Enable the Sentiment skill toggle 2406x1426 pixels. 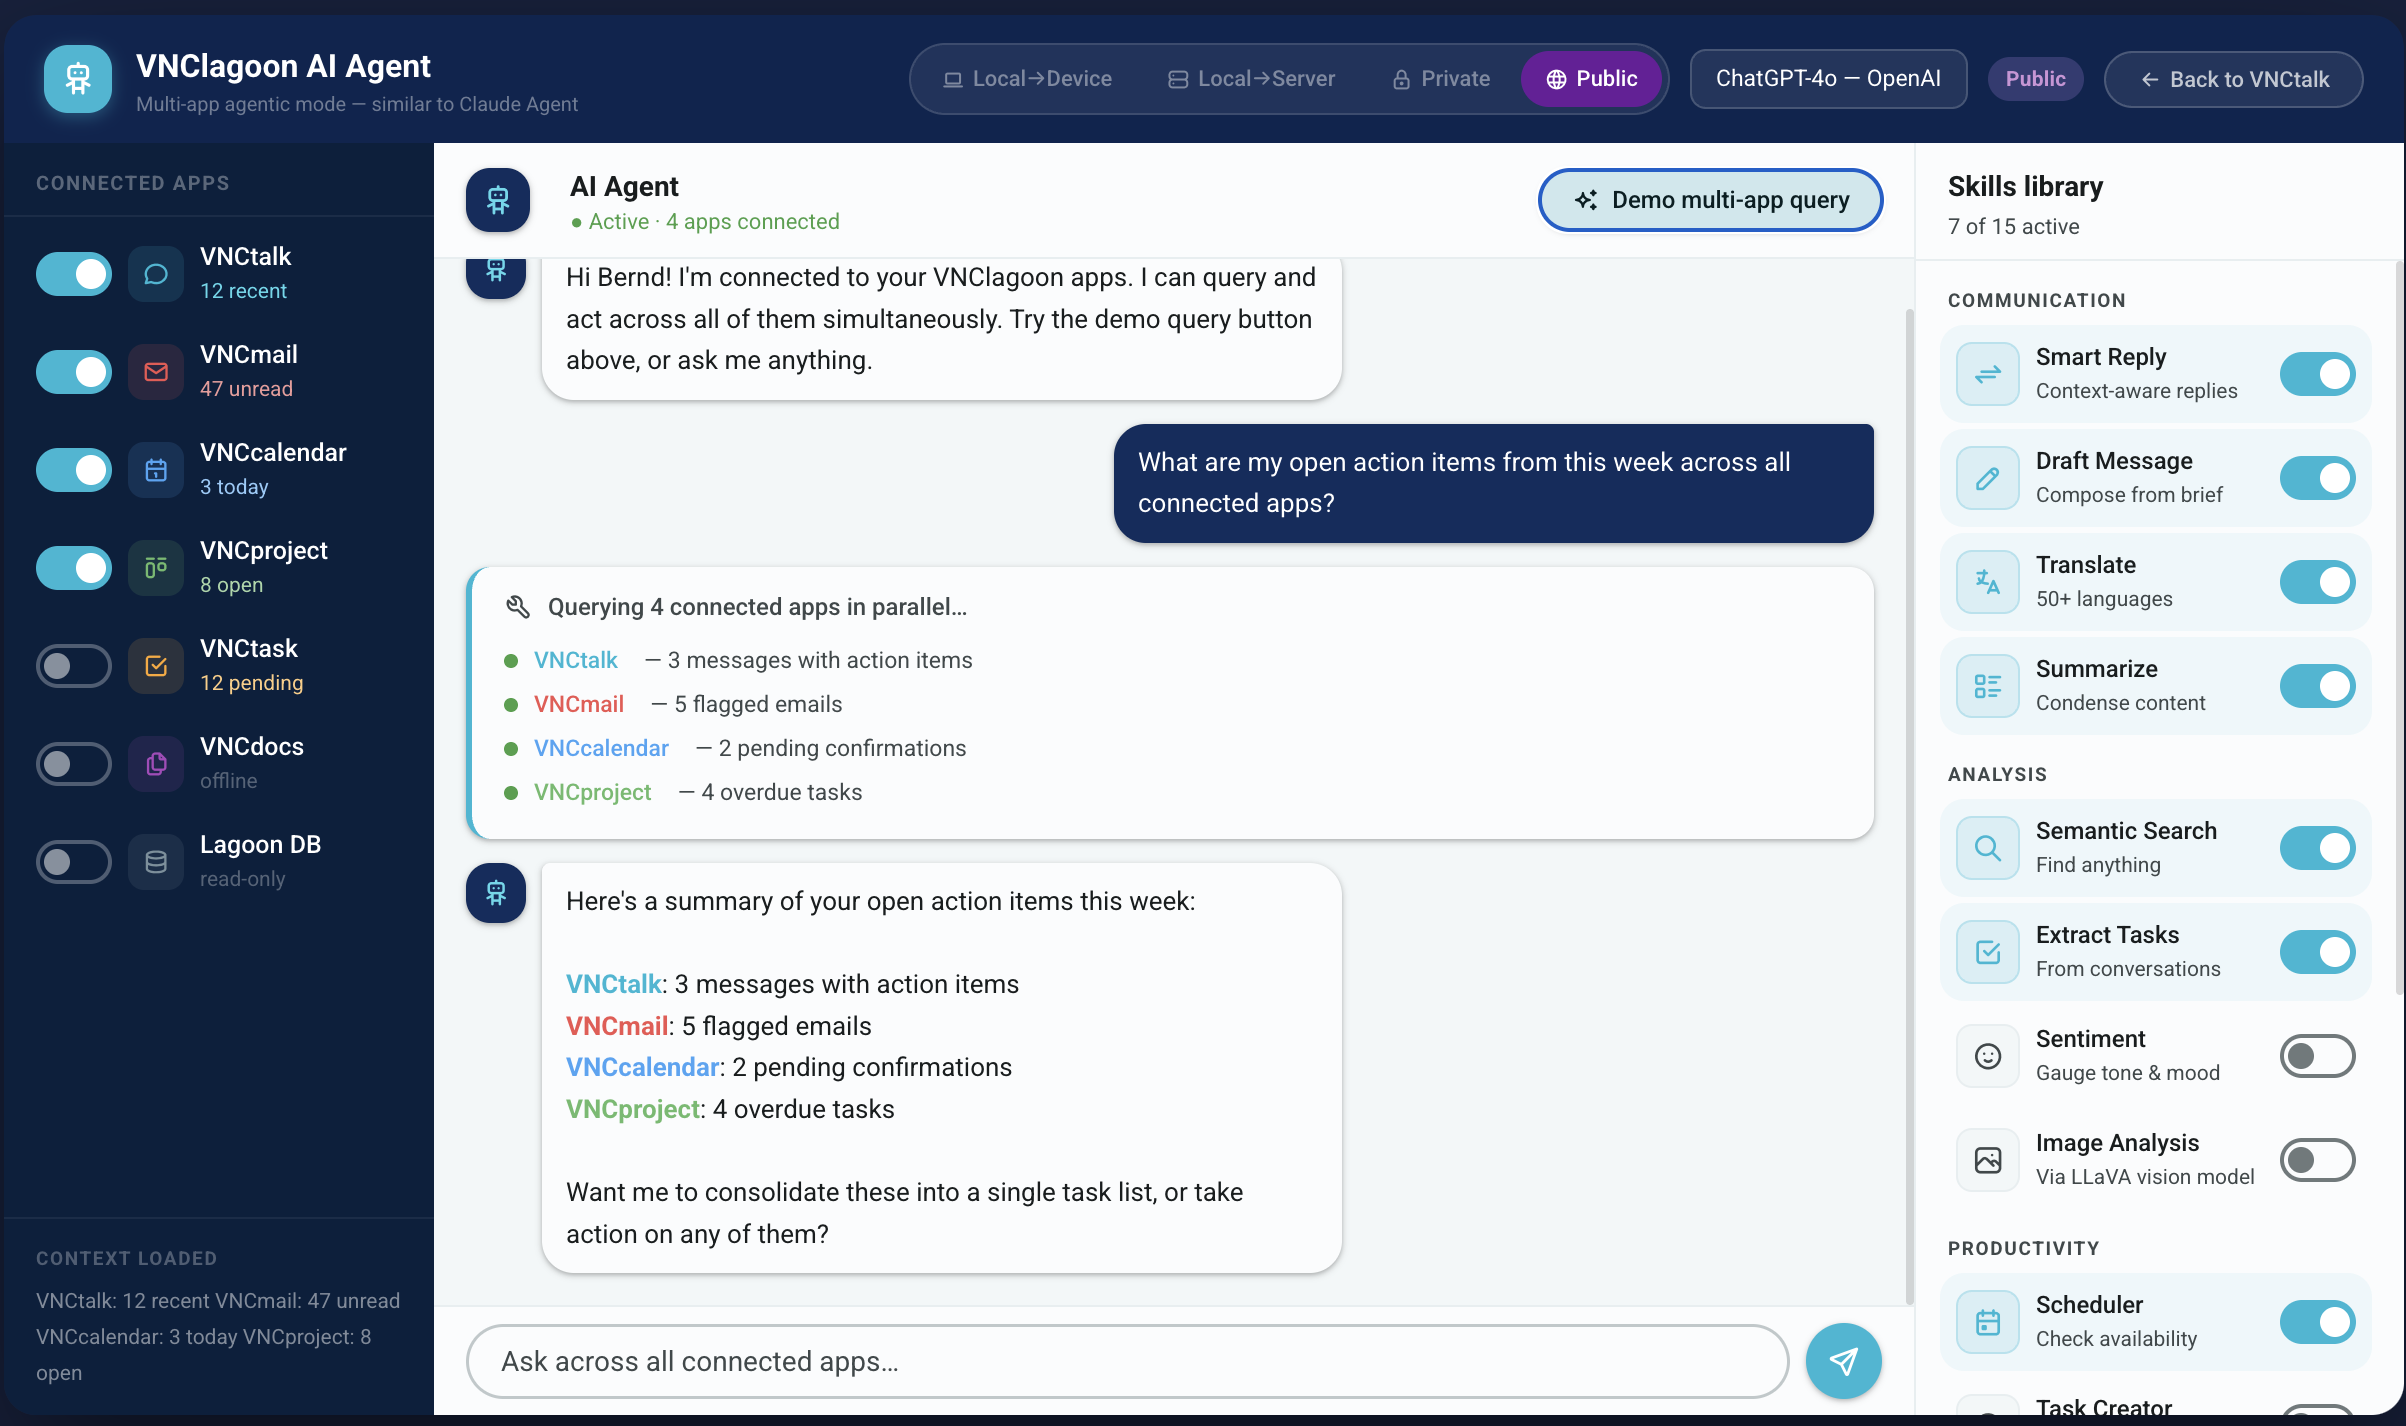point(2318,1056)
